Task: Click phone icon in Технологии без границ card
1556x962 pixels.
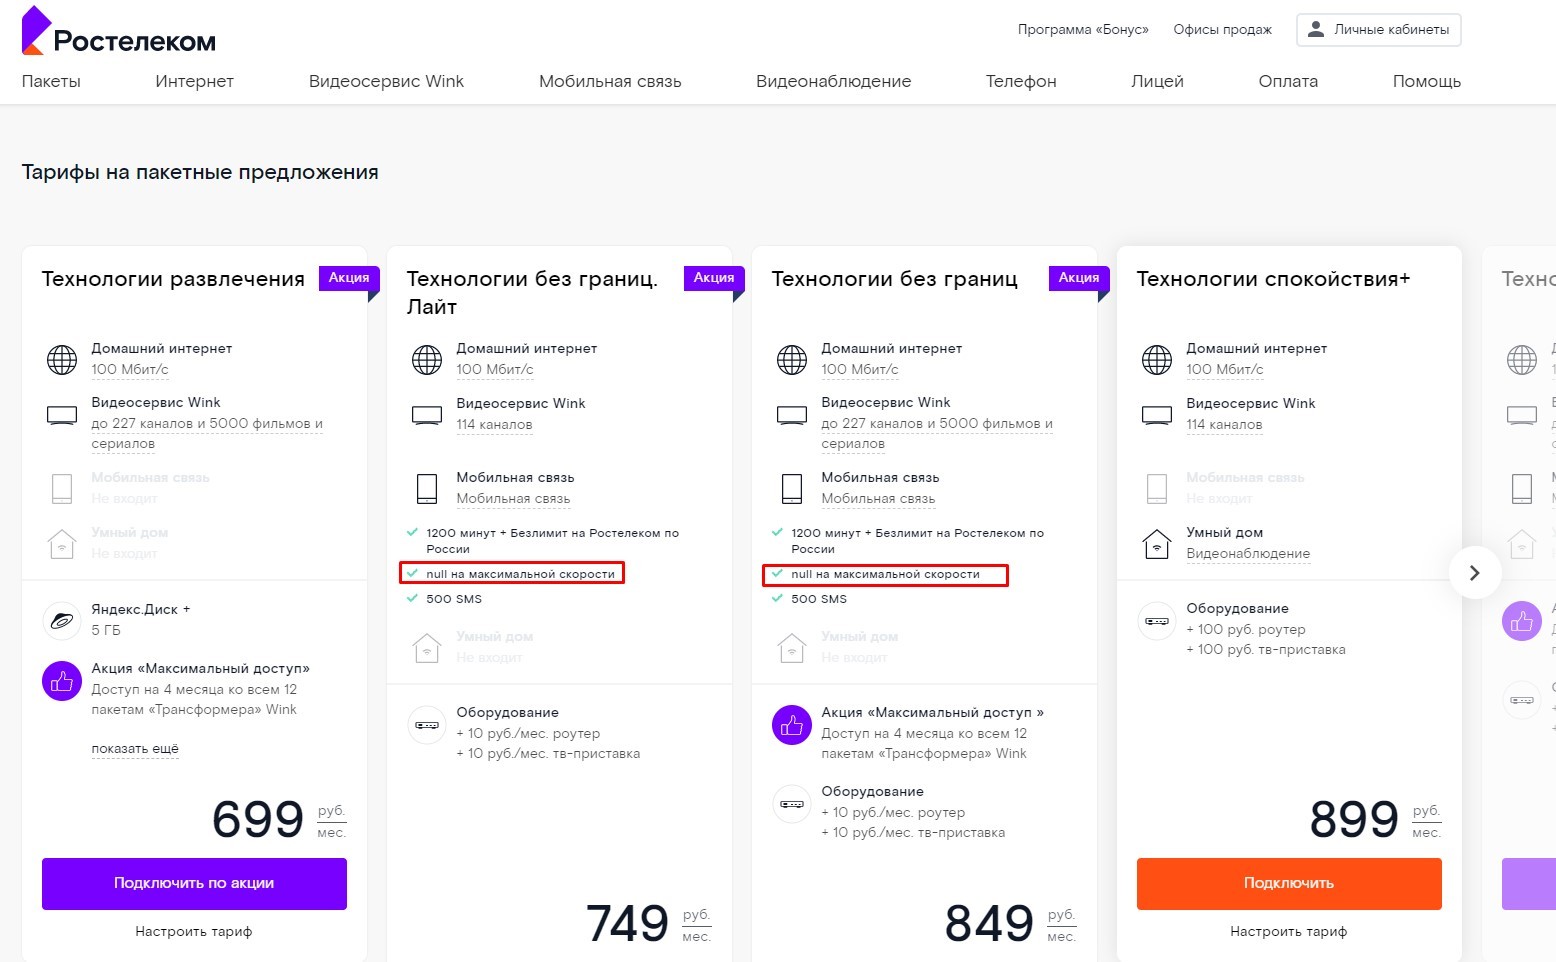Action: click(792, 488)
